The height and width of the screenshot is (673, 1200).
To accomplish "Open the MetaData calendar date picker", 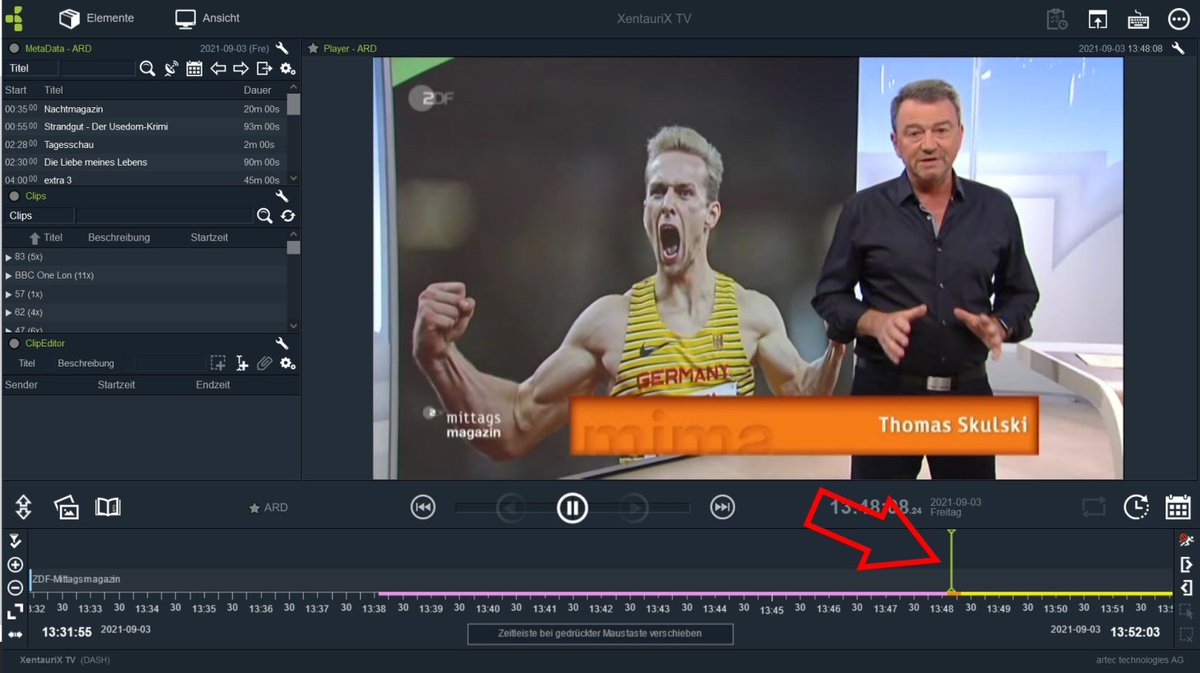I will pyautogui.click(x=194, y=68).
